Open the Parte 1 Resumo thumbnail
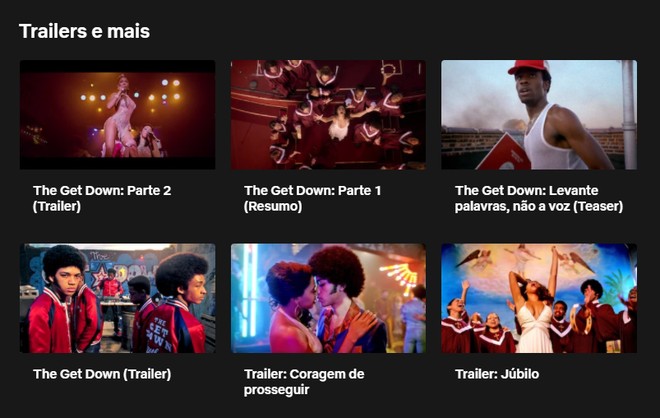 (328, 114)
